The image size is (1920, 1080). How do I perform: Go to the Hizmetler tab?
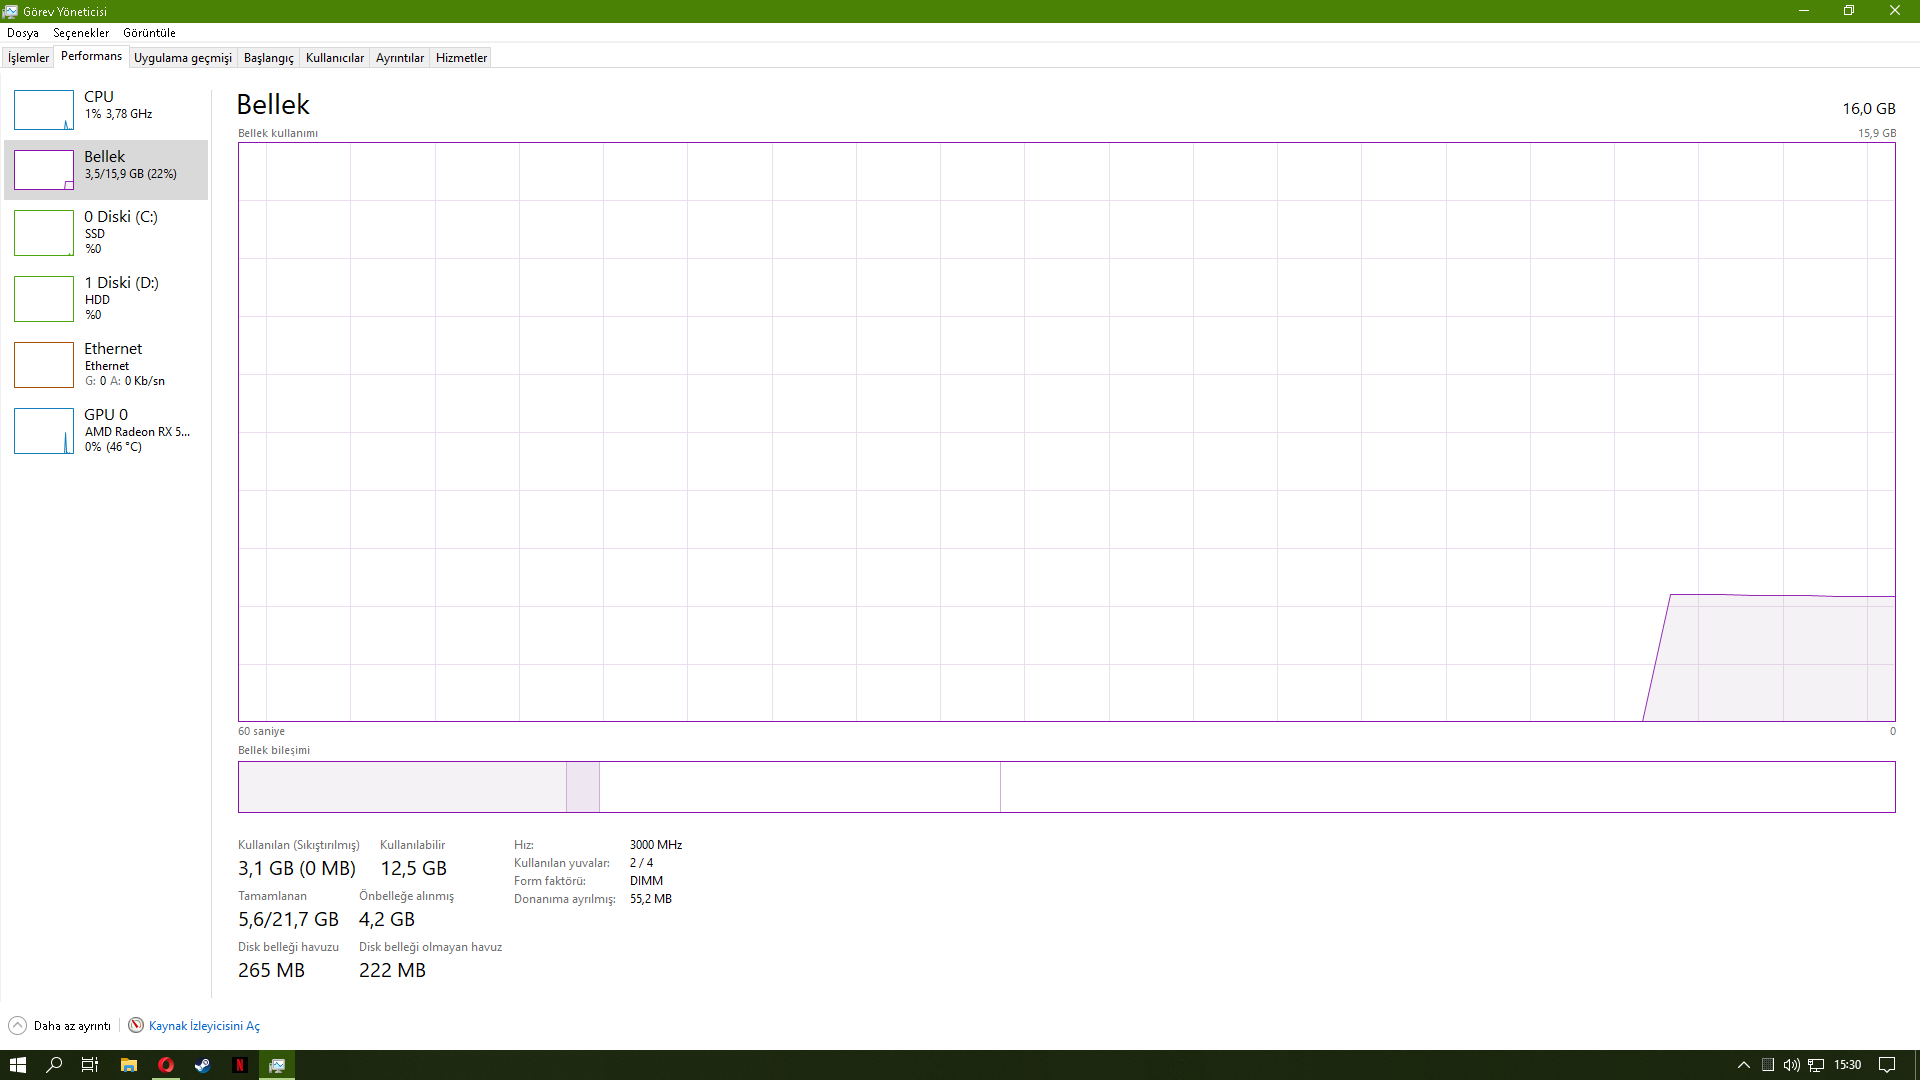coord(461,58)
